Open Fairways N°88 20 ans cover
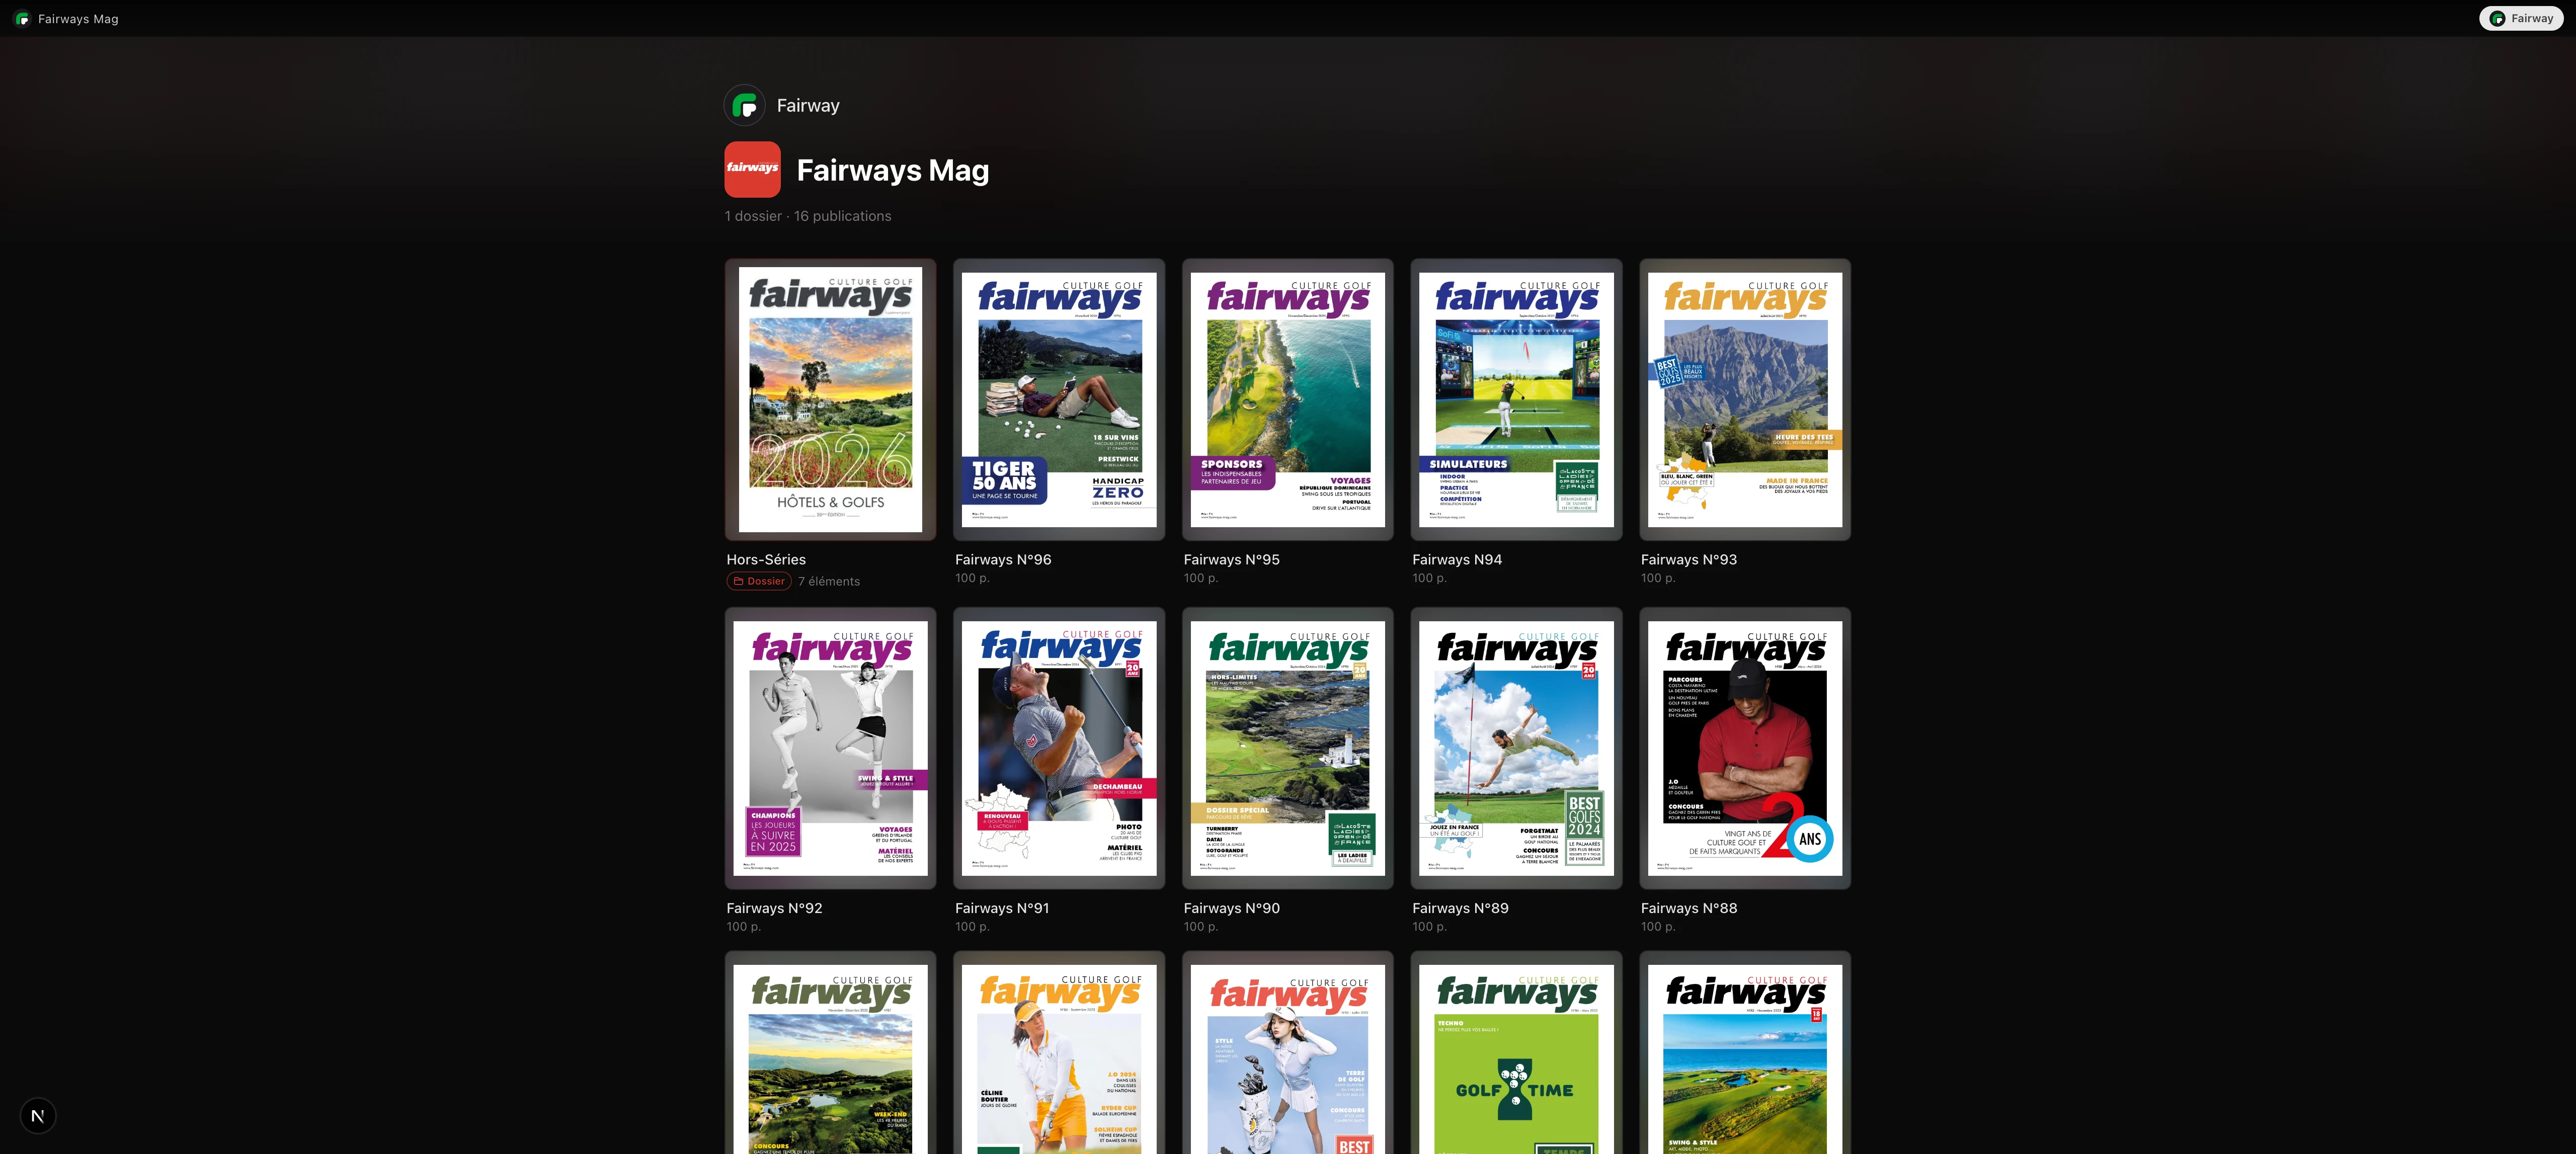Screen dimensions: 2576x1154 pyautogui.click(x=1744, y=748)
